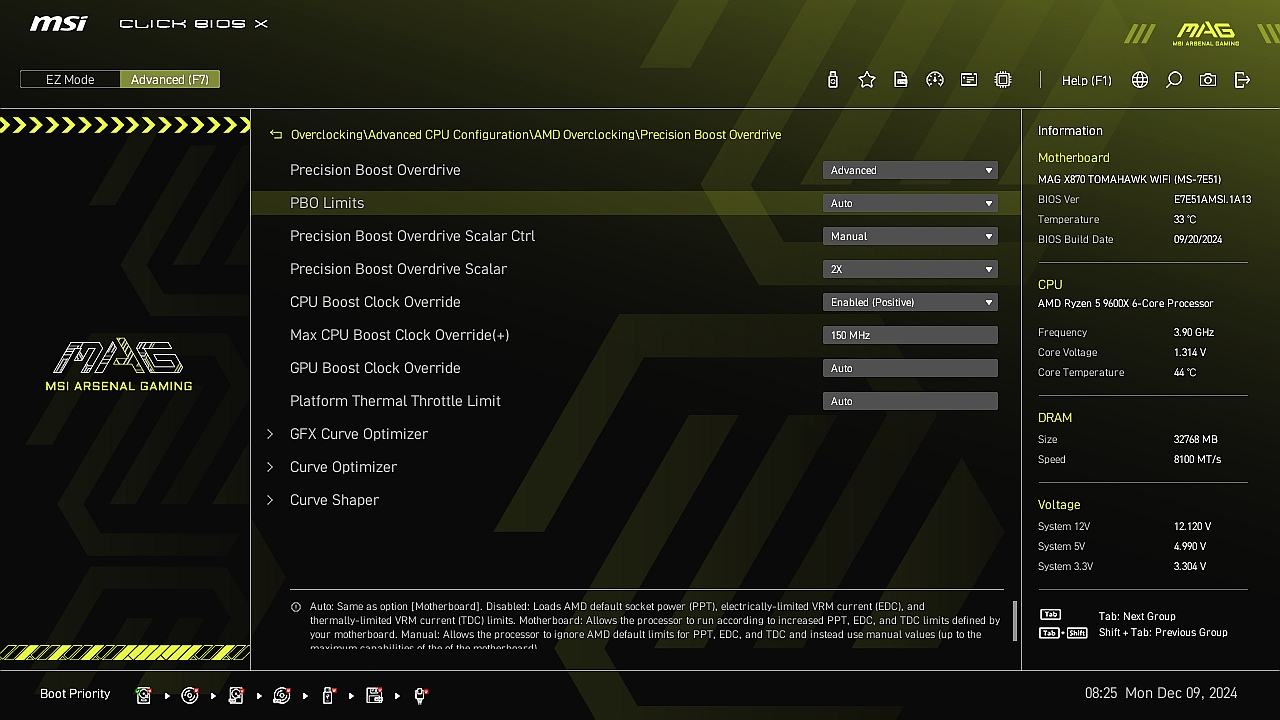The width and height of the screenshot is (1280, 720).
Task: Click Tab: Next Group hint
Action: point(1137,616)
